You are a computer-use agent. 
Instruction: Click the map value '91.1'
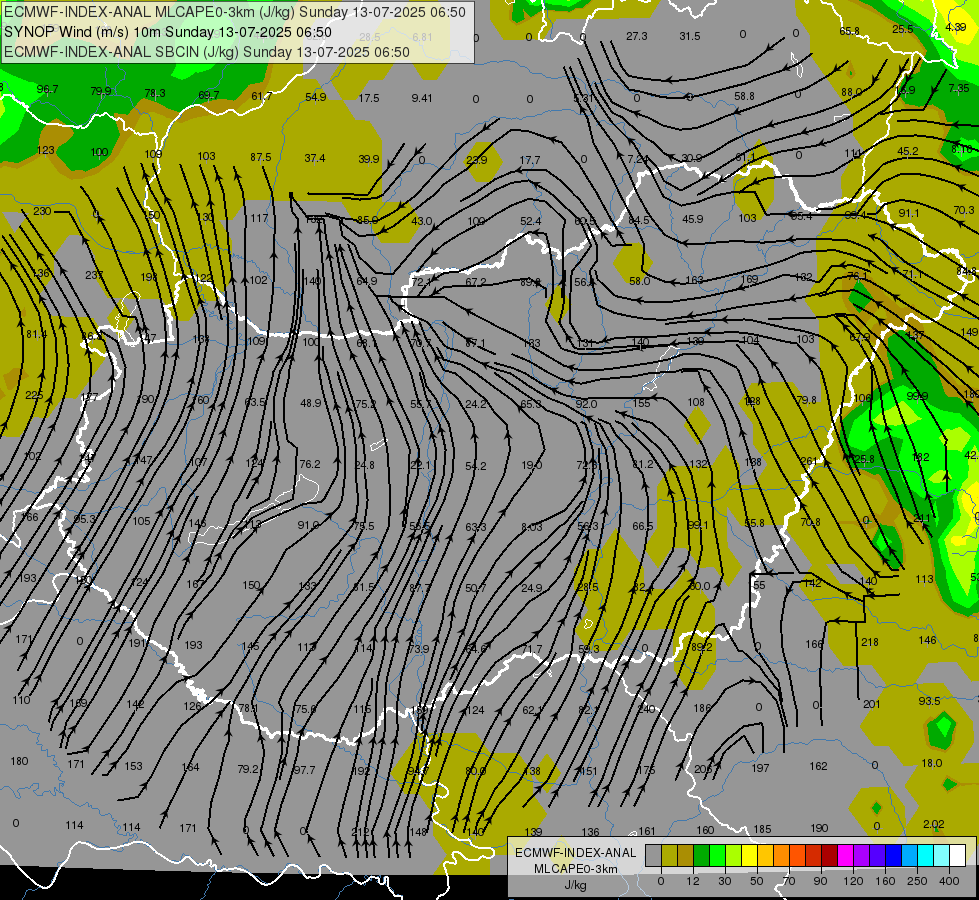pyautogui.click(x=908, y=213)
